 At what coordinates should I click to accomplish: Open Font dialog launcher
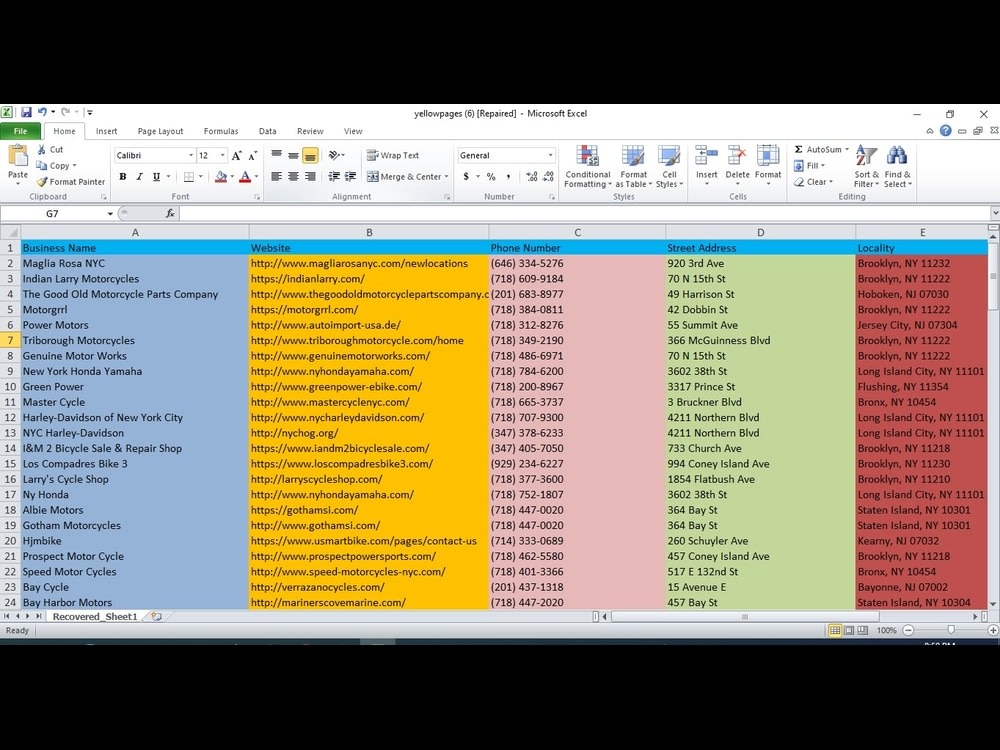click(x=257, y=197)
